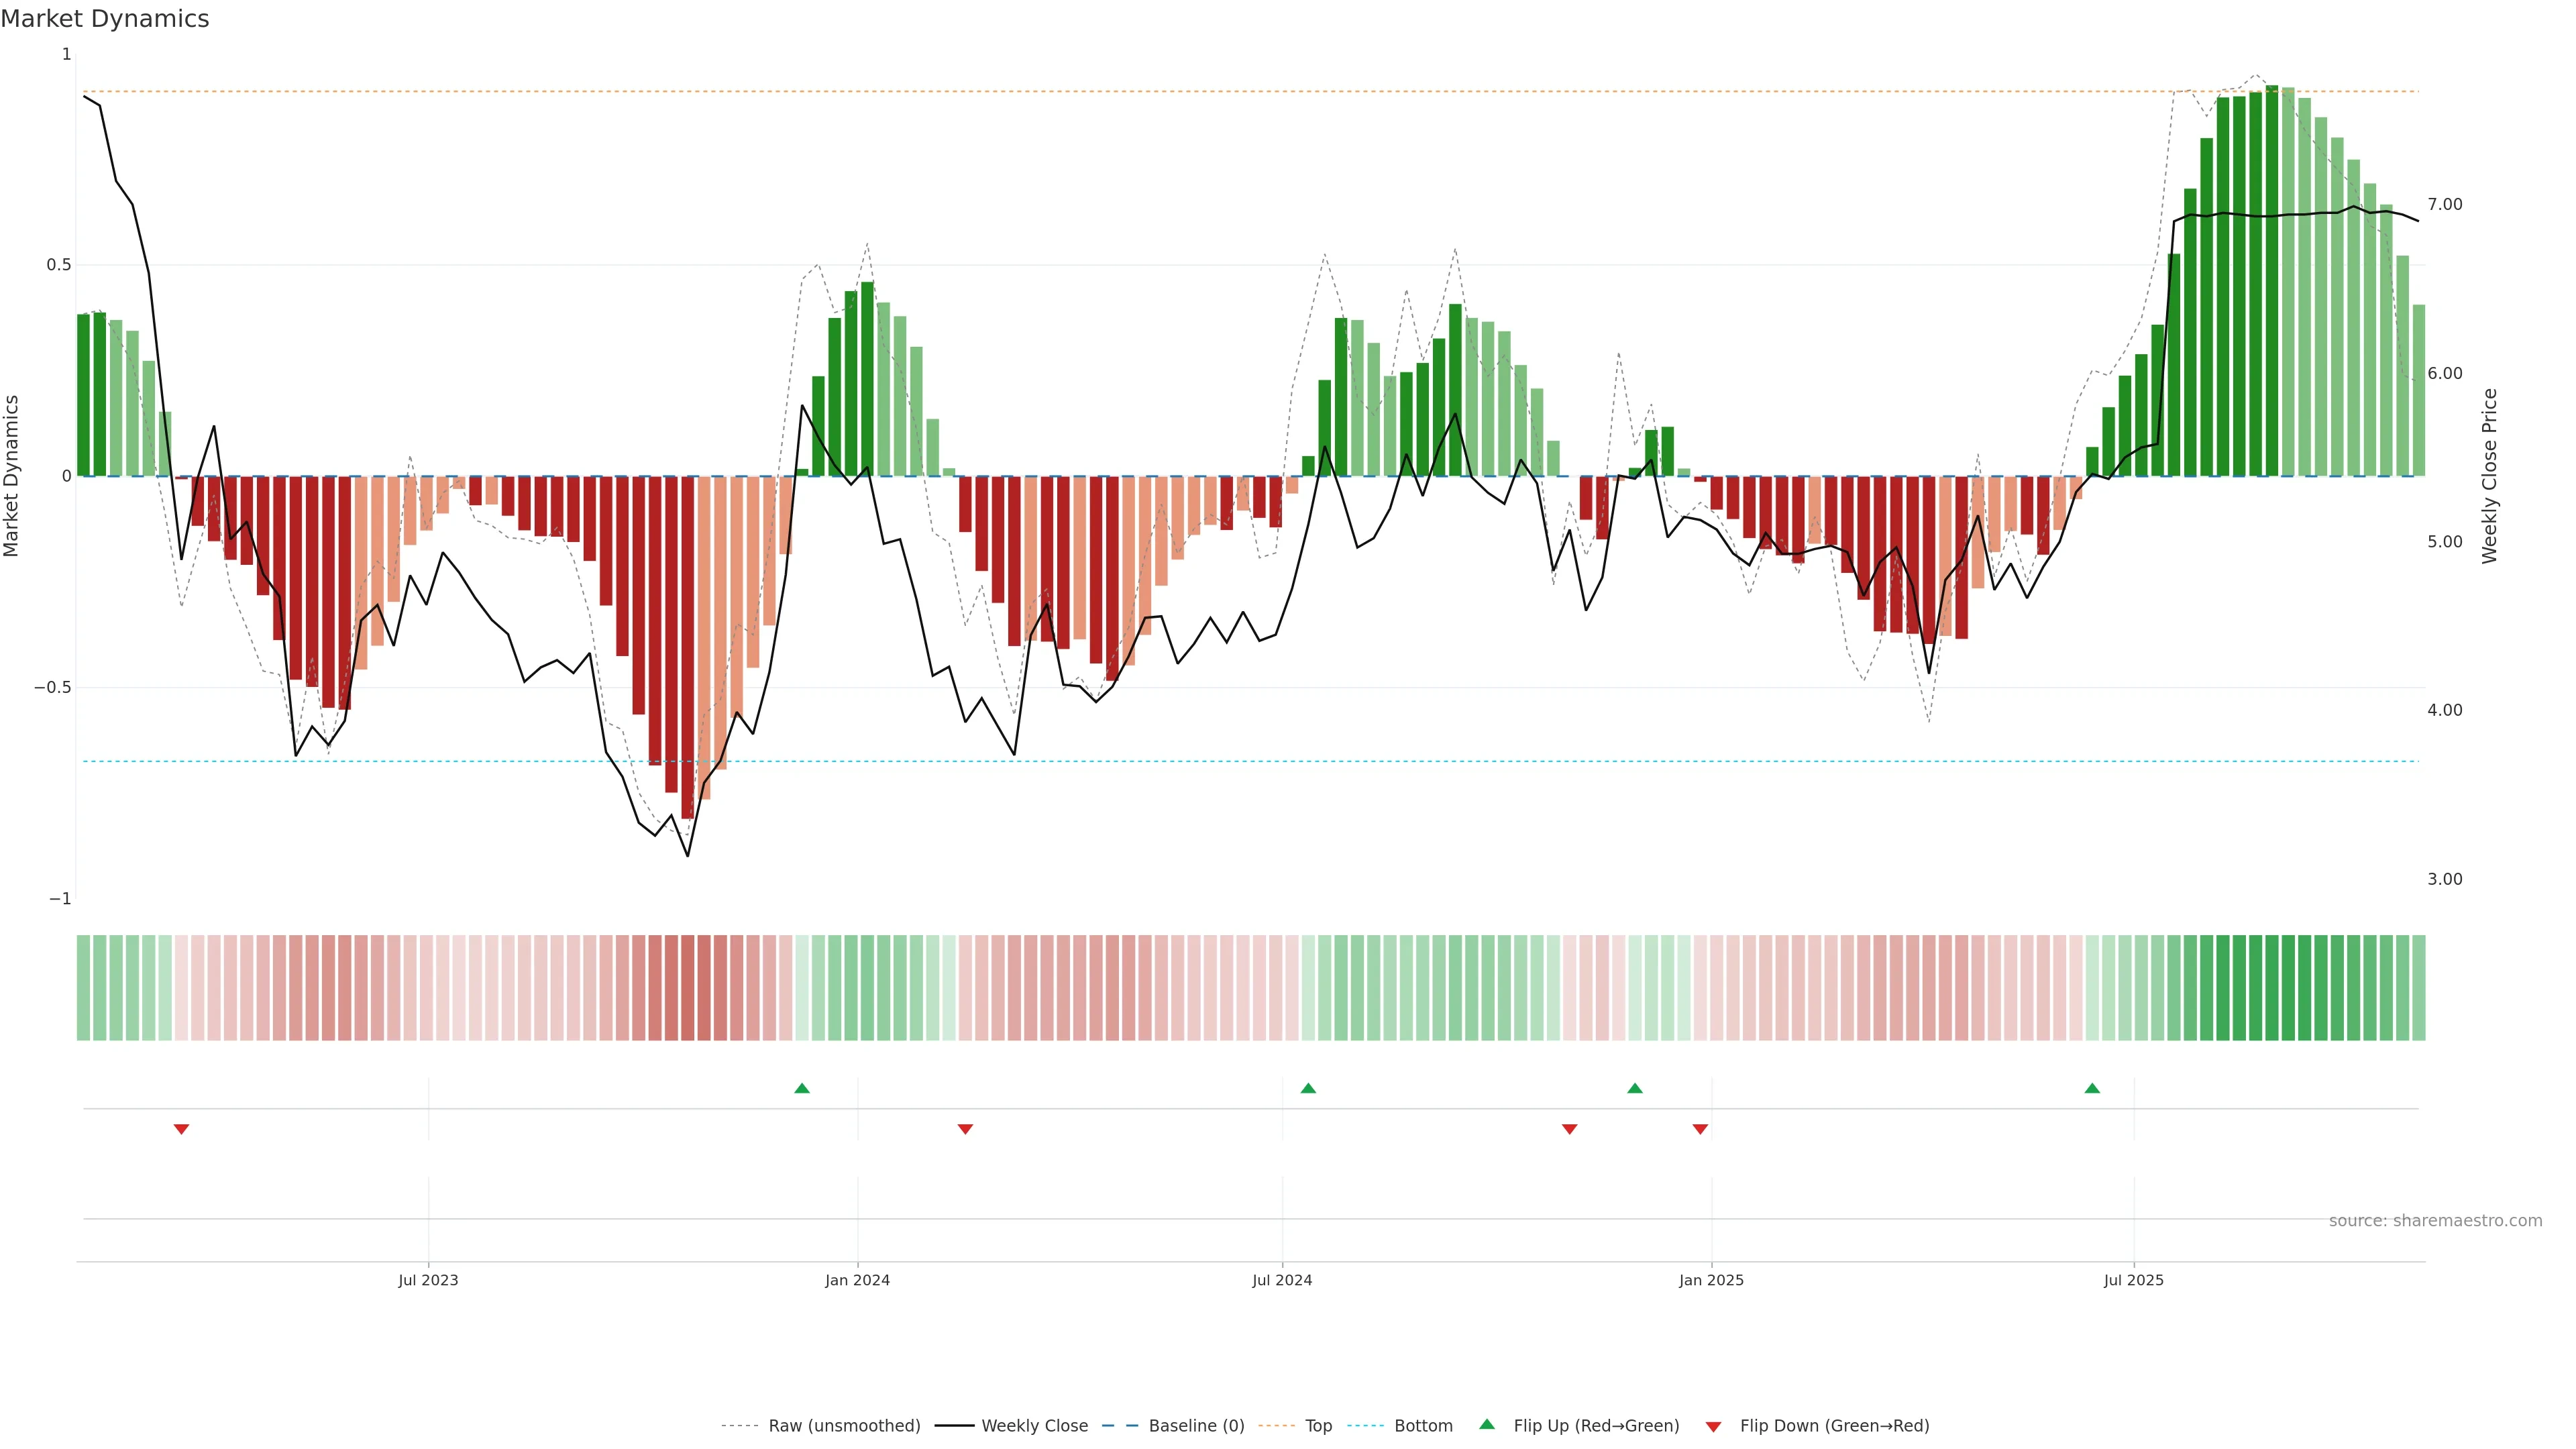Toggle Weekly Close legend entry
This screenshot has height=1449, width=2576.
1034,1426
